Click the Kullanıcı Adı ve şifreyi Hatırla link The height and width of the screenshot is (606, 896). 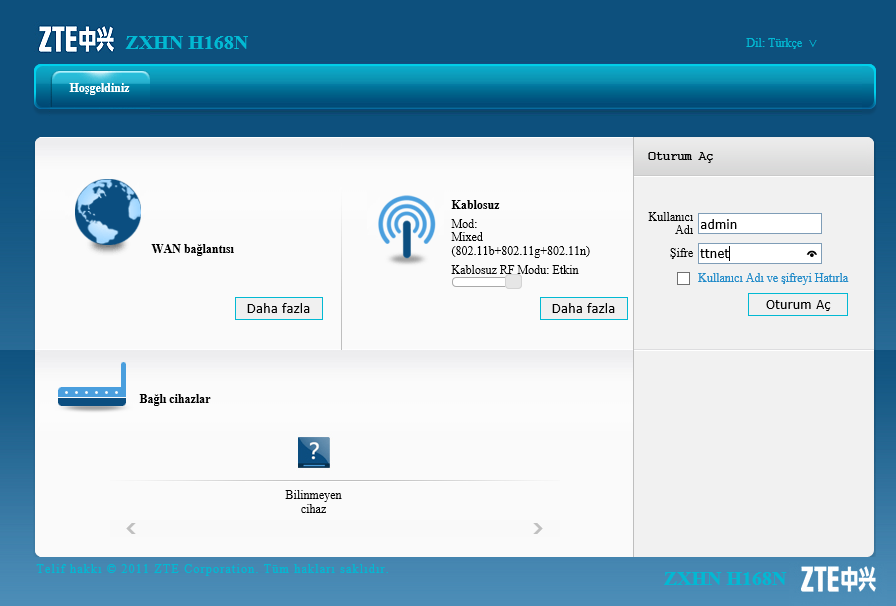tap(773, 278)
